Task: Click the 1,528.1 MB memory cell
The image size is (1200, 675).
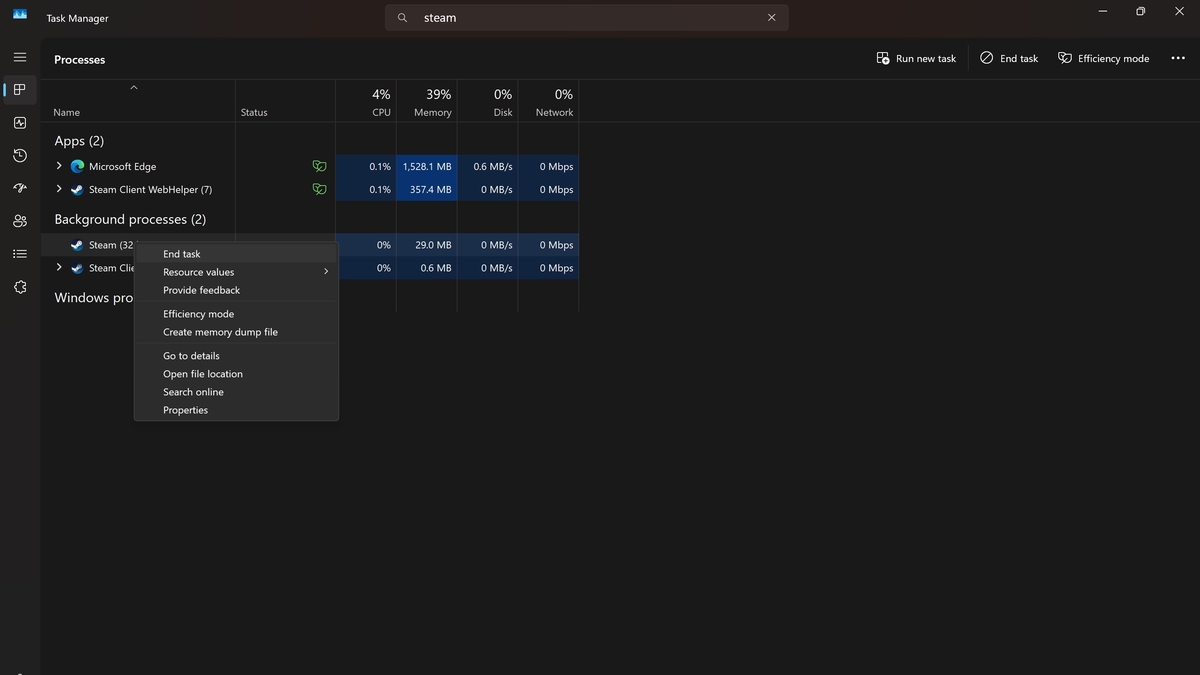Action: (x=427, y=167)
